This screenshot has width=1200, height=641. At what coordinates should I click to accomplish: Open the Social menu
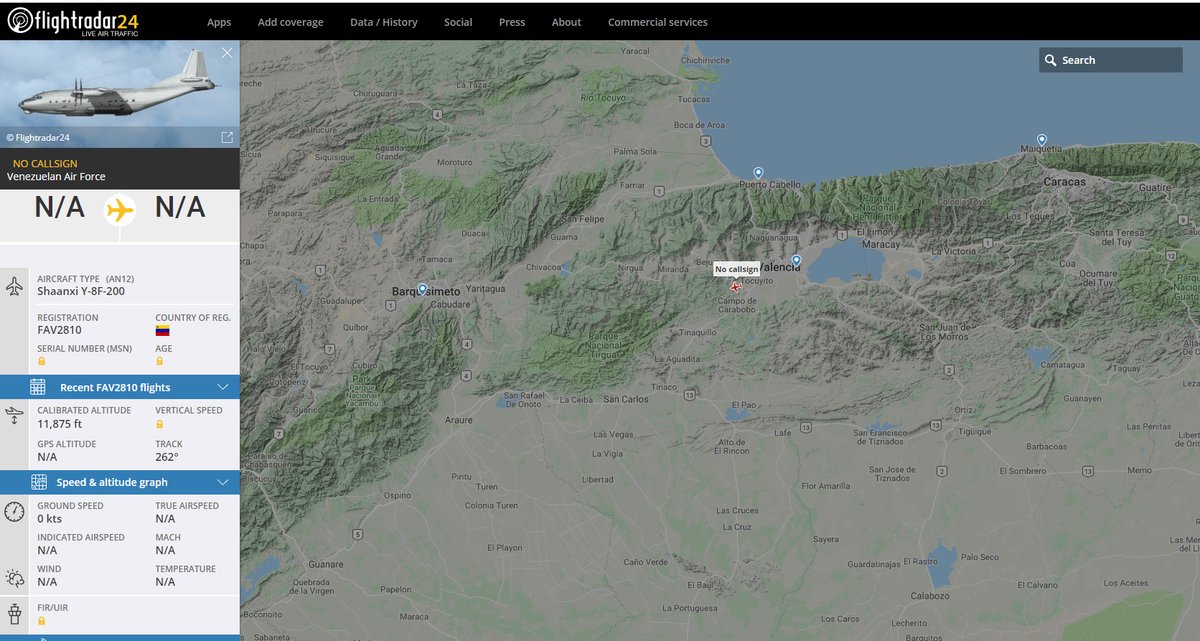458,22
